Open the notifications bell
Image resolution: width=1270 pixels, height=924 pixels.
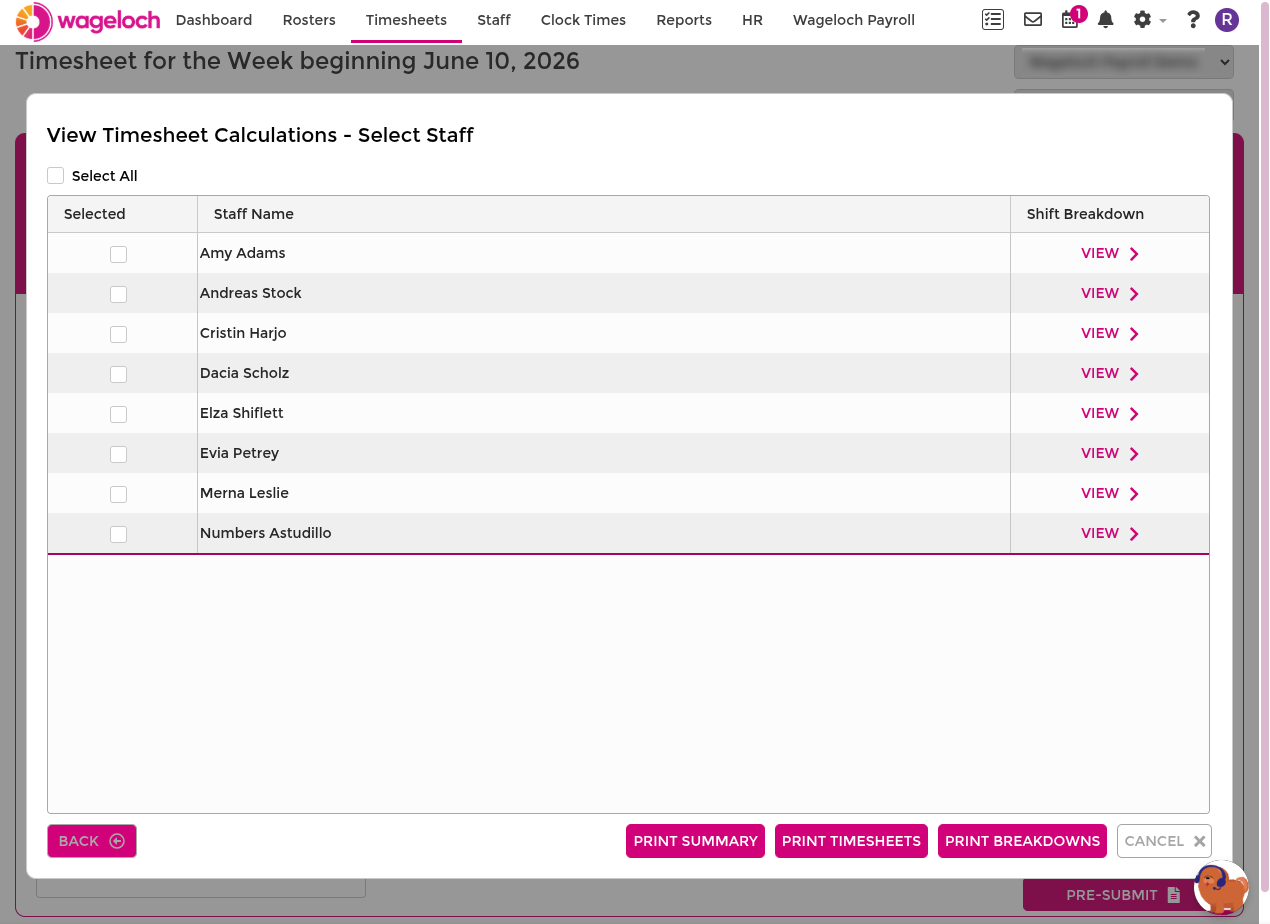click(1105, 19)
